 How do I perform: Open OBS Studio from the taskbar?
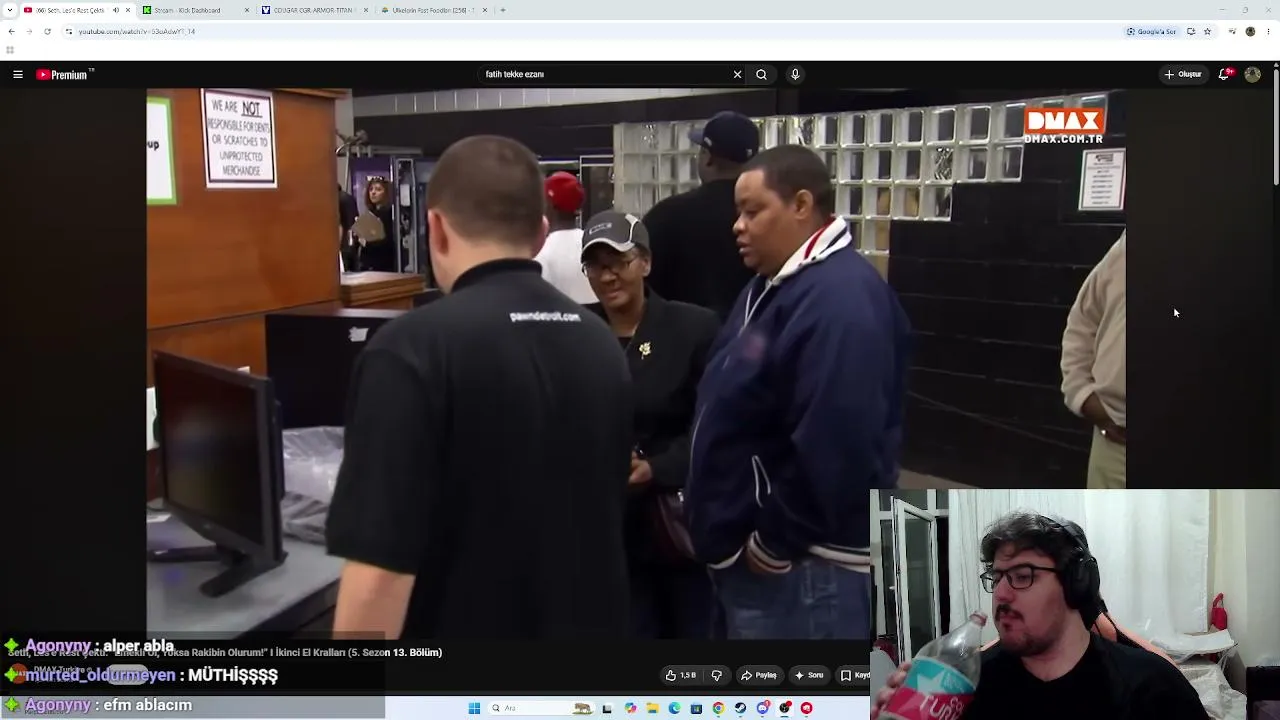785,708
